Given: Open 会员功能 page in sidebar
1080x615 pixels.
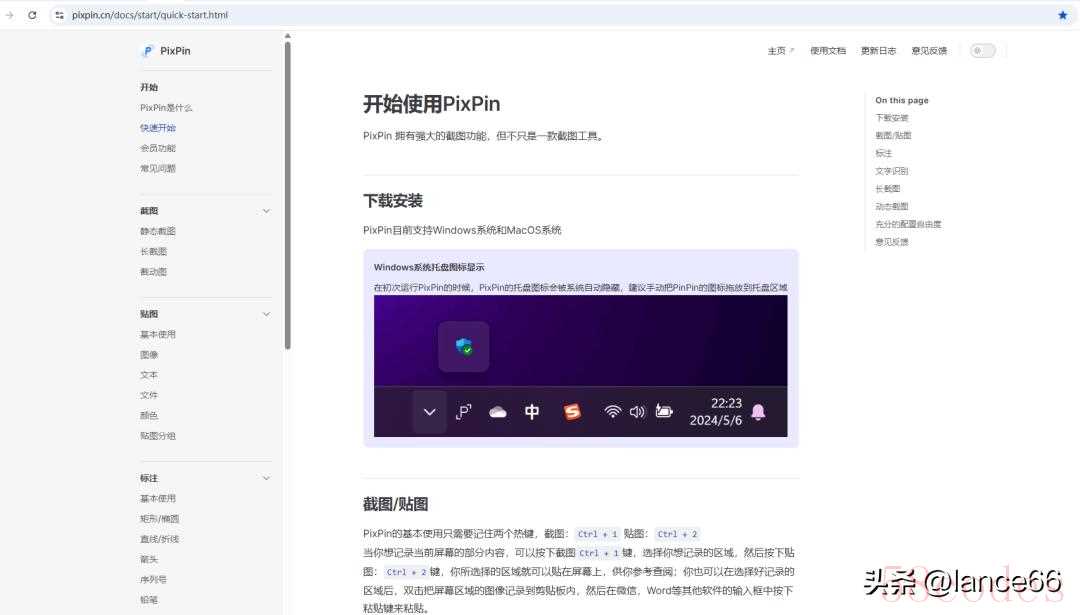Looking at the screenshot, I should pyautogui.click(x=158, y=148).
